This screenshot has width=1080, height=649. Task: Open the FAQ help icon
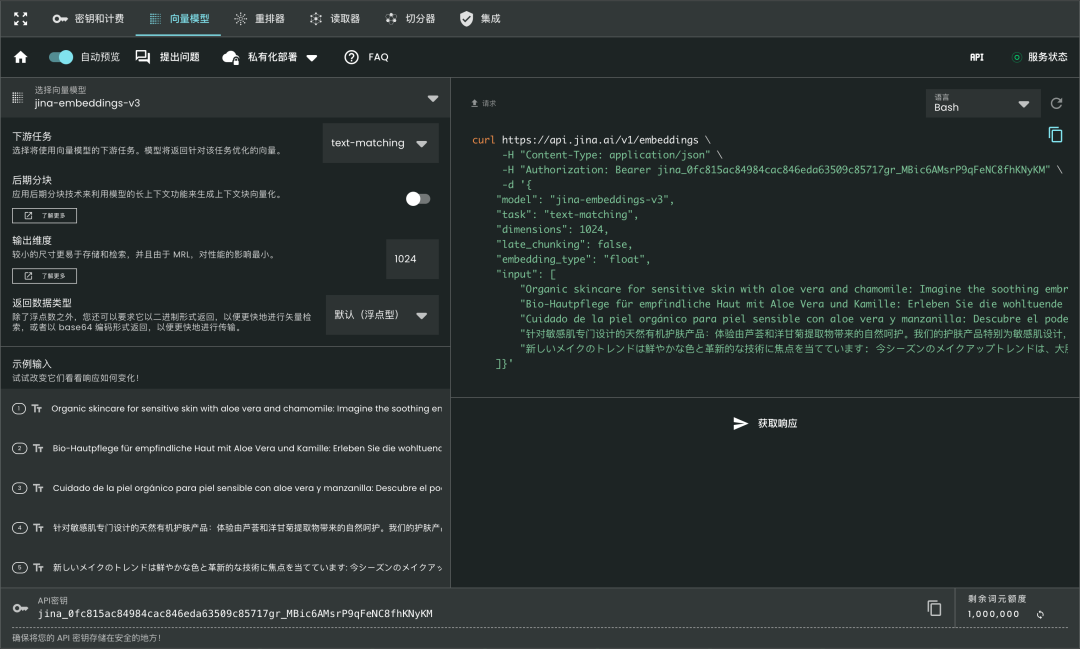tap(351, 57)
